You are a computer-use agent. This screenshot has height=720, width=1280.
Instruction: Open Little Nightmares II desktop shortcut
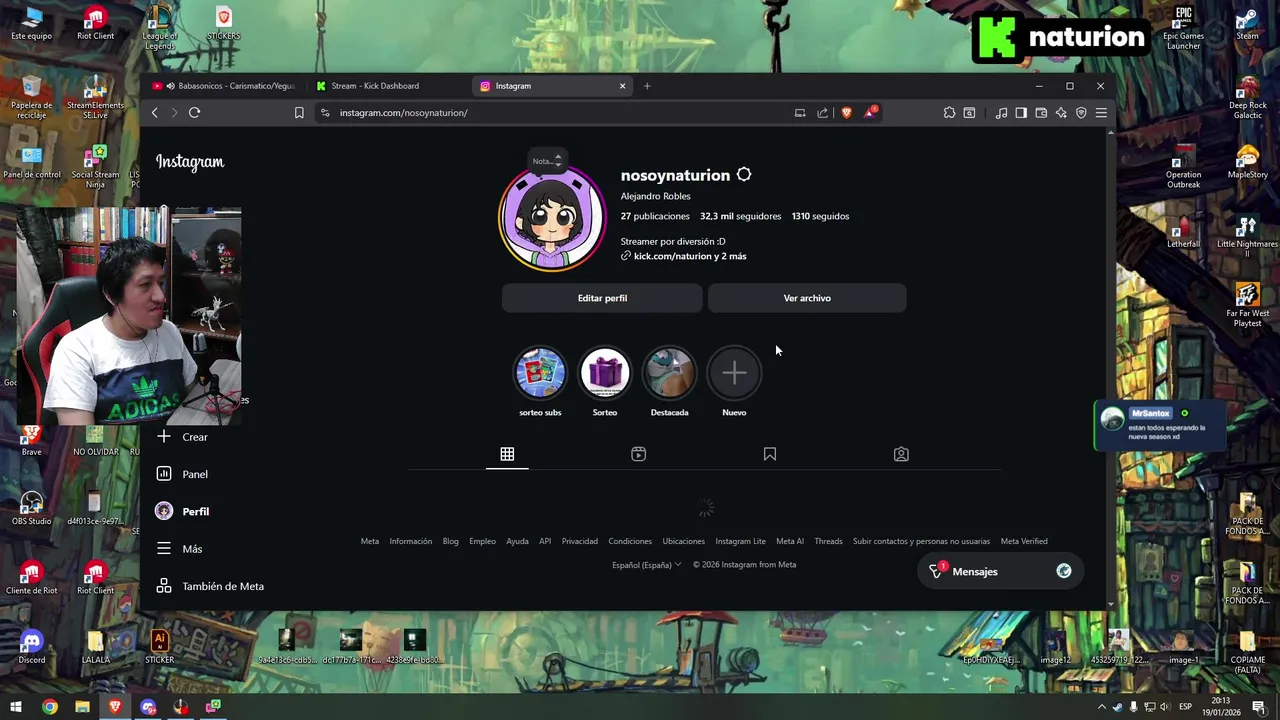click(x=1247, y=237)
